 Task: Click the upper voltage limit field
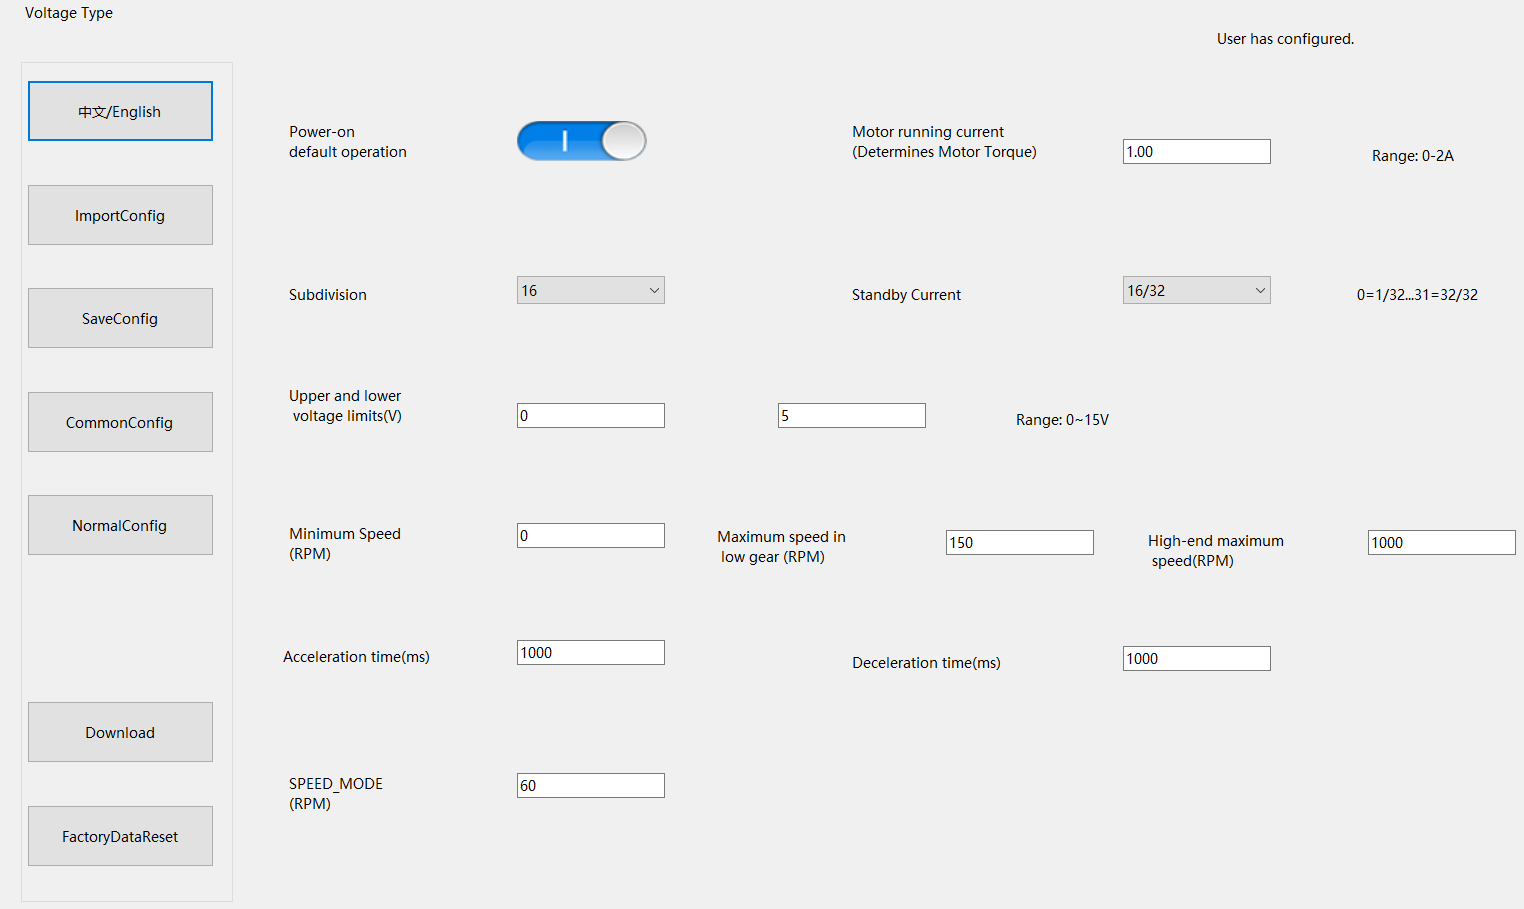pos(851,415)
